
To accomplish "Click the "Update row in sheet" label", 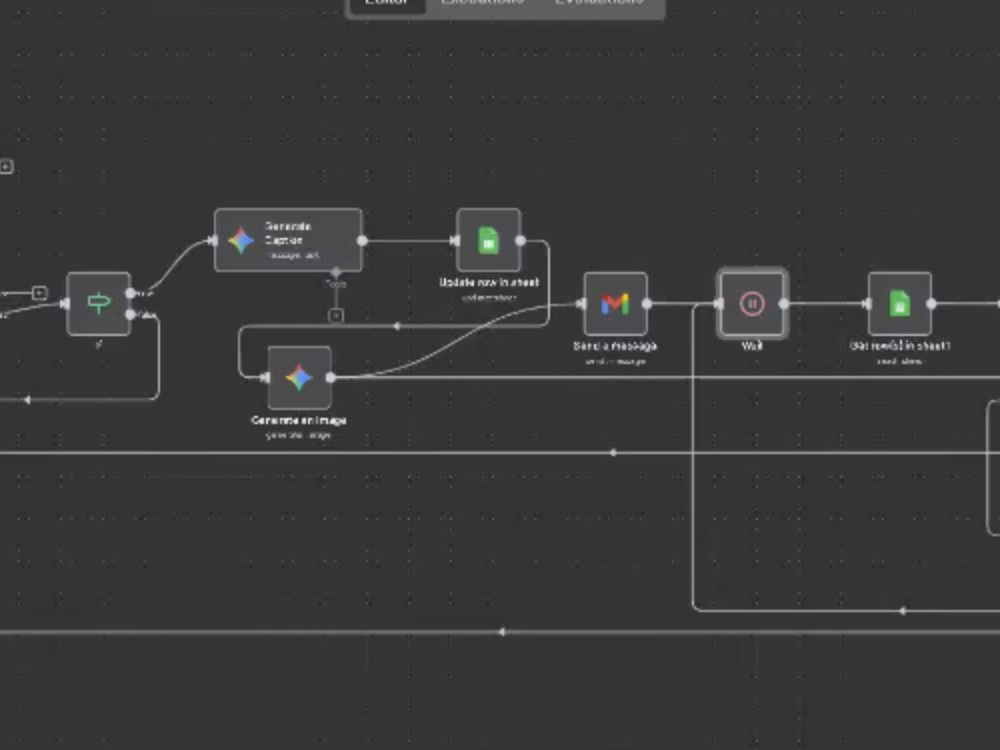I will pos(489,282).
